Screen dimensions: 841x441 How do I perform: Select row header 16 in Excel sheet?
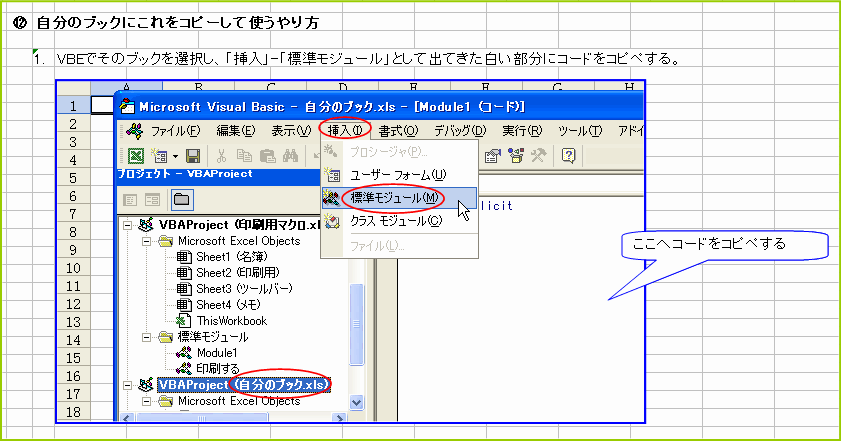pos(73,376)
